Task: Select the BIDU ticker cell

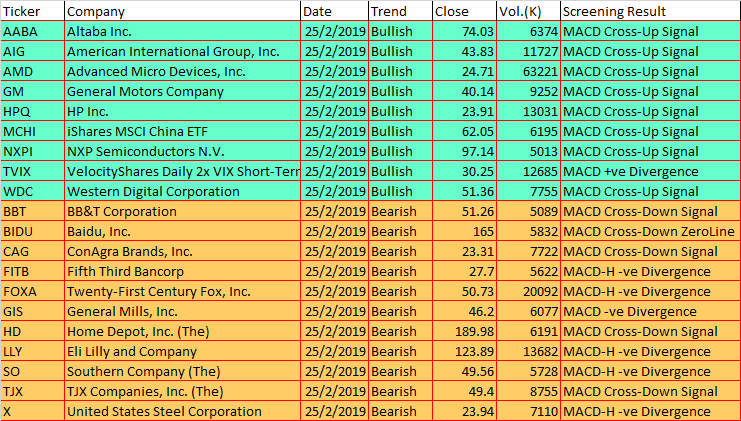Action: [33, 231]
